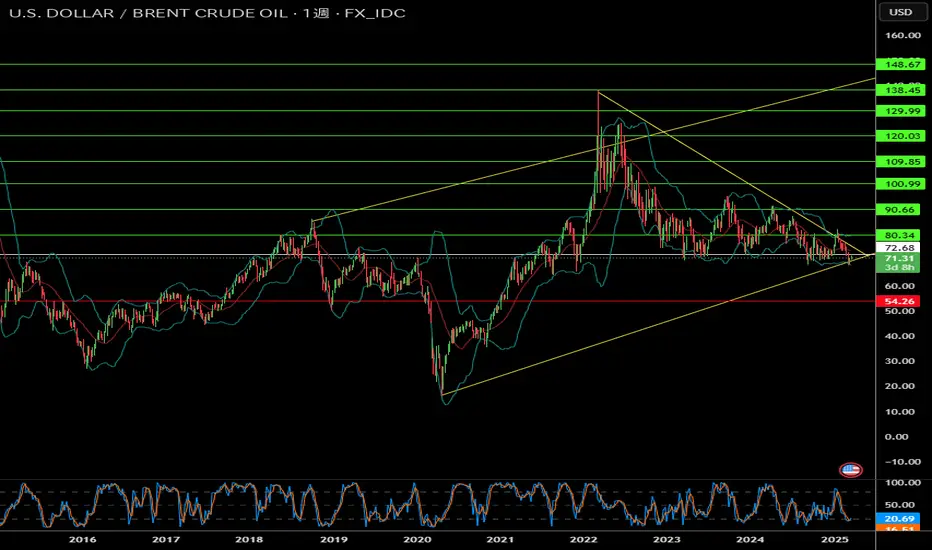The width and height of the screenshot is (932, 550).
Task: Click the 2021 time axis label
Action: [500, 539]
